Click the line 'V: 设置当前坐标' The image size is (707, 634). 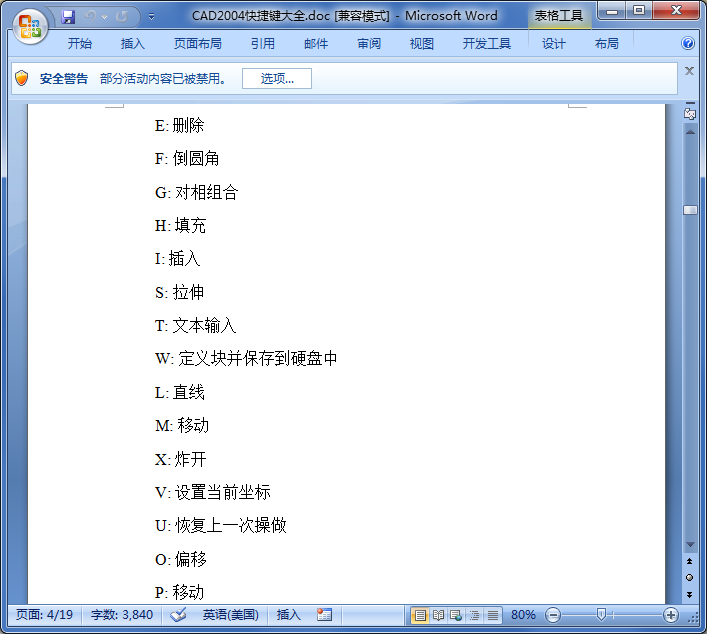click(x=213, y=492)
